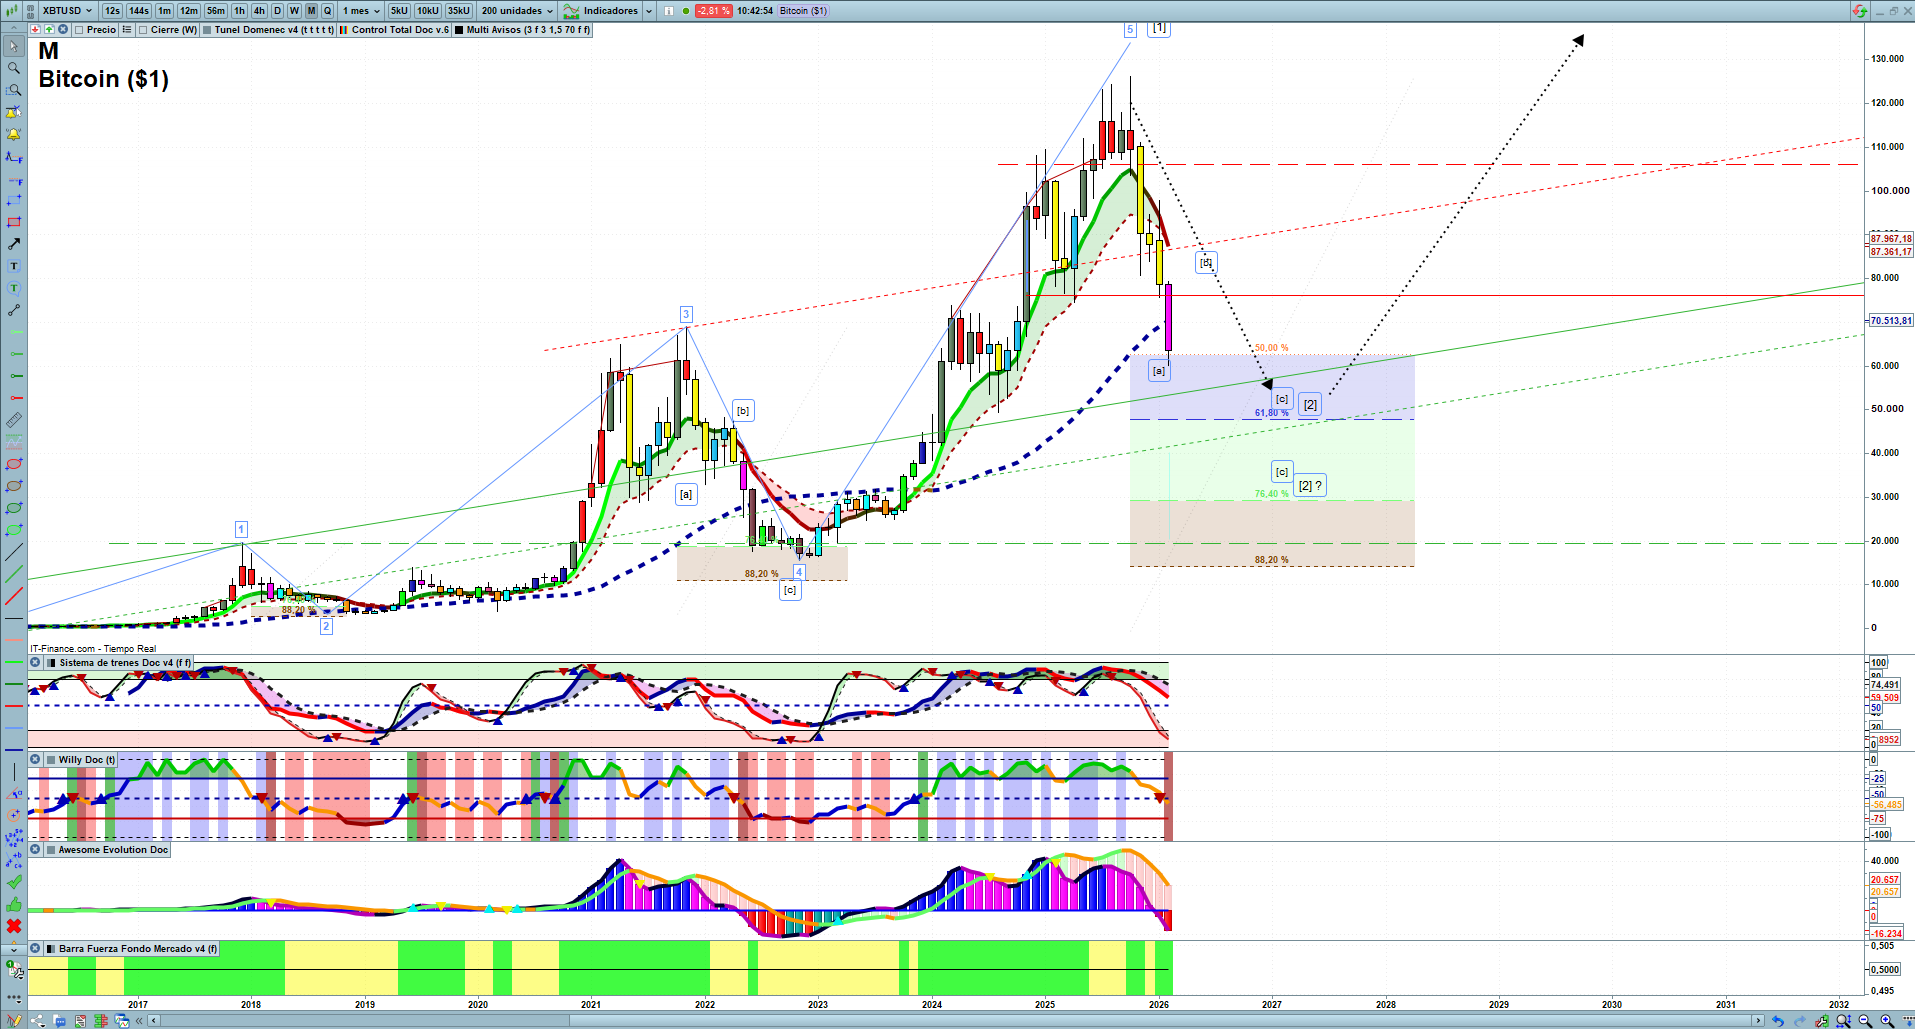Click the red X delete icon

(x=13, y=926)
